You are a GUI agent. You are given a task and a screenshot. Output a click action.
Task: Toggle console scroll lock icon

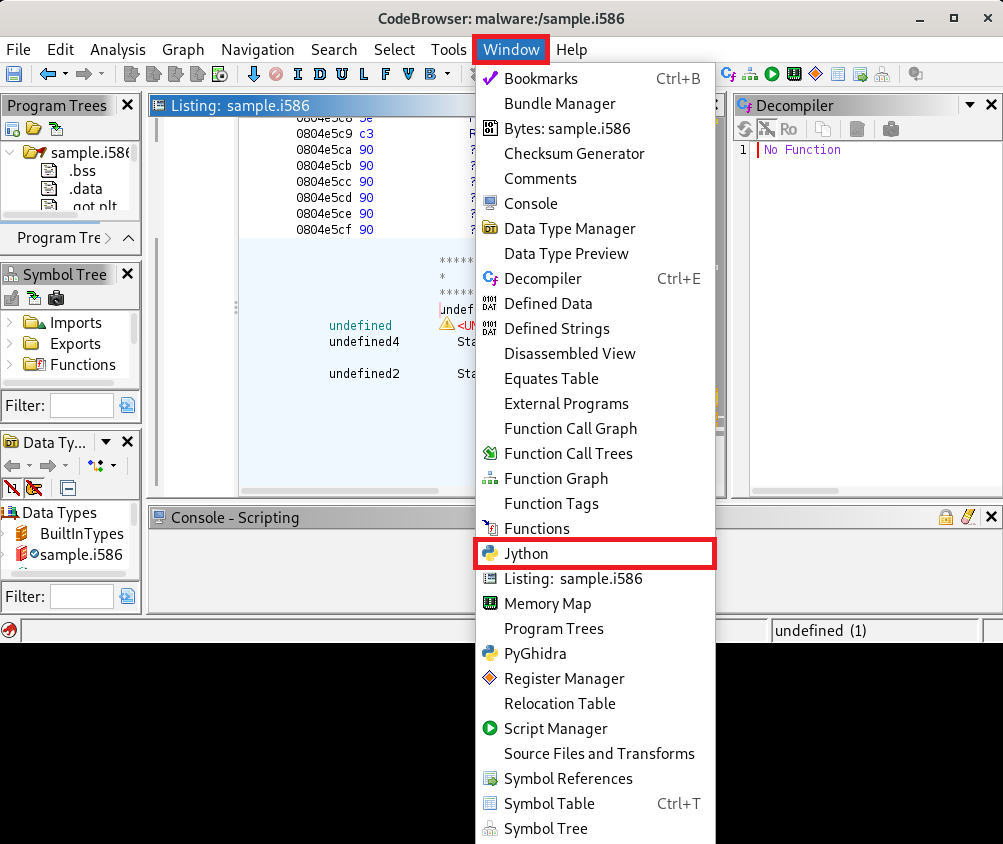tap(945, 517)
